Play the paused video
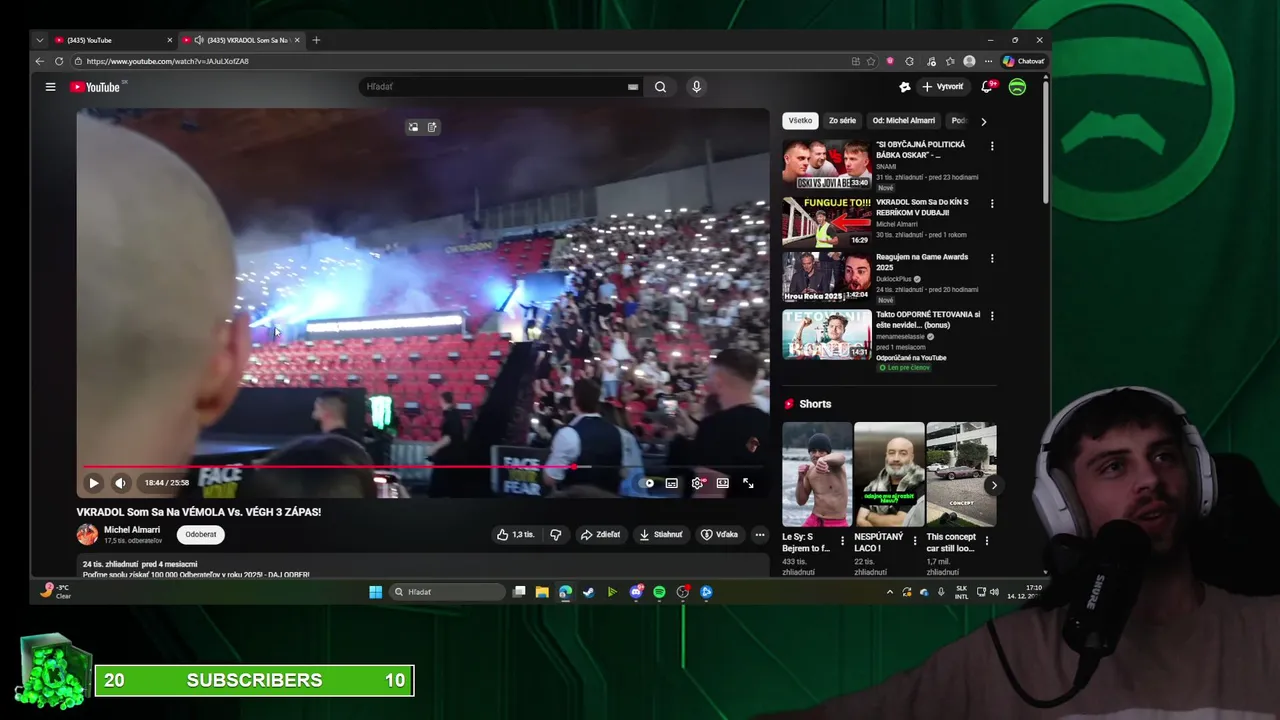This screenshot has width=1280, height=720. [x=94, y=483]
